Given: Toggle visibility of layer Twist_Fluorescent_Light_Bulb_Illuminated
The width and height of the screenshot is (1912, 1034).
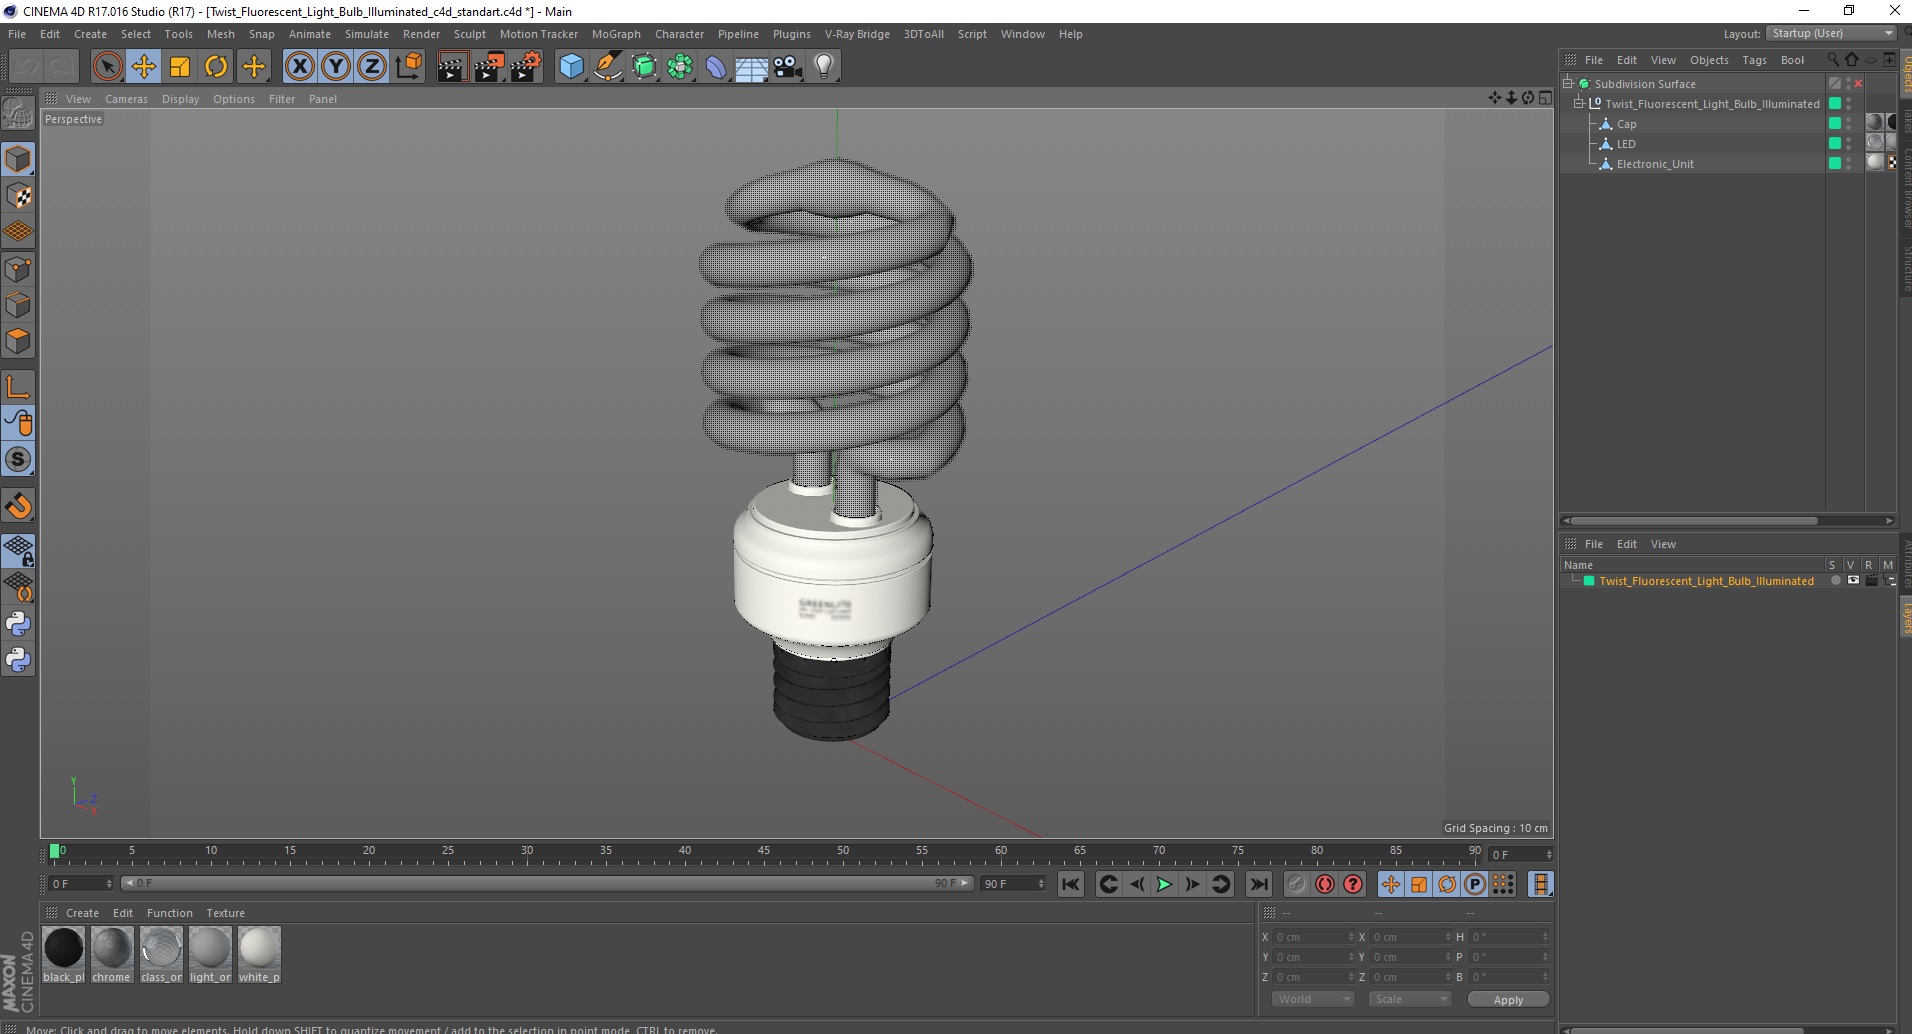Looking at the screenshot, I should pyautogui.click(x=1853, y=580).
